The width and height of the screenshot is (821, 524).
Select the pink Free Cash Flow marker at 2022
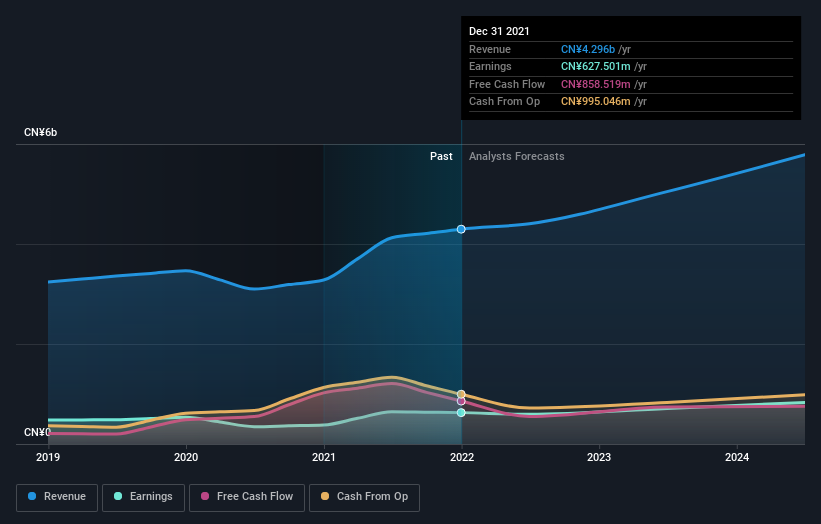click(x=461, y=402)
